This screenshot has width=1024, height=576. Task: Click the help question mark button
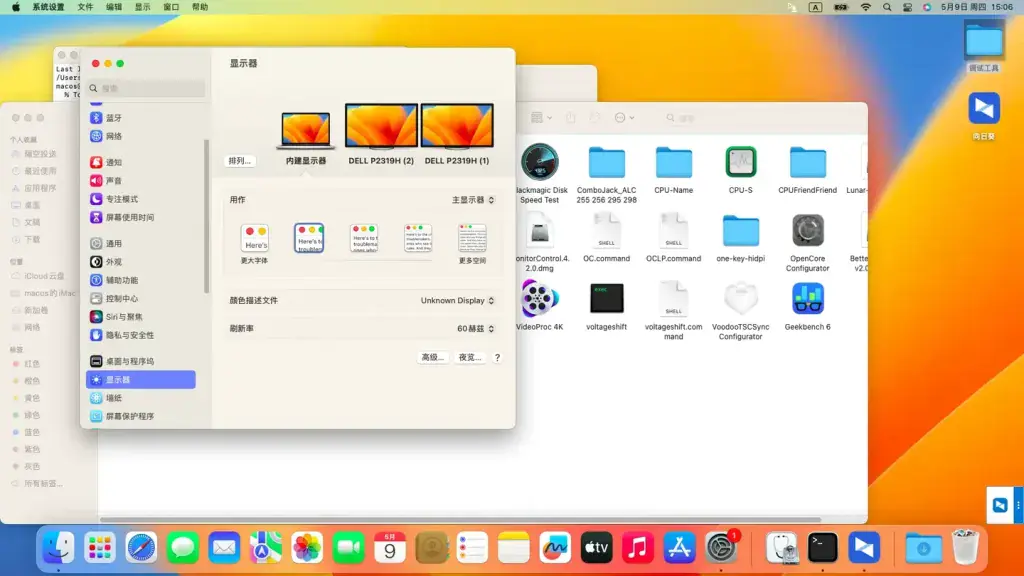497,357
